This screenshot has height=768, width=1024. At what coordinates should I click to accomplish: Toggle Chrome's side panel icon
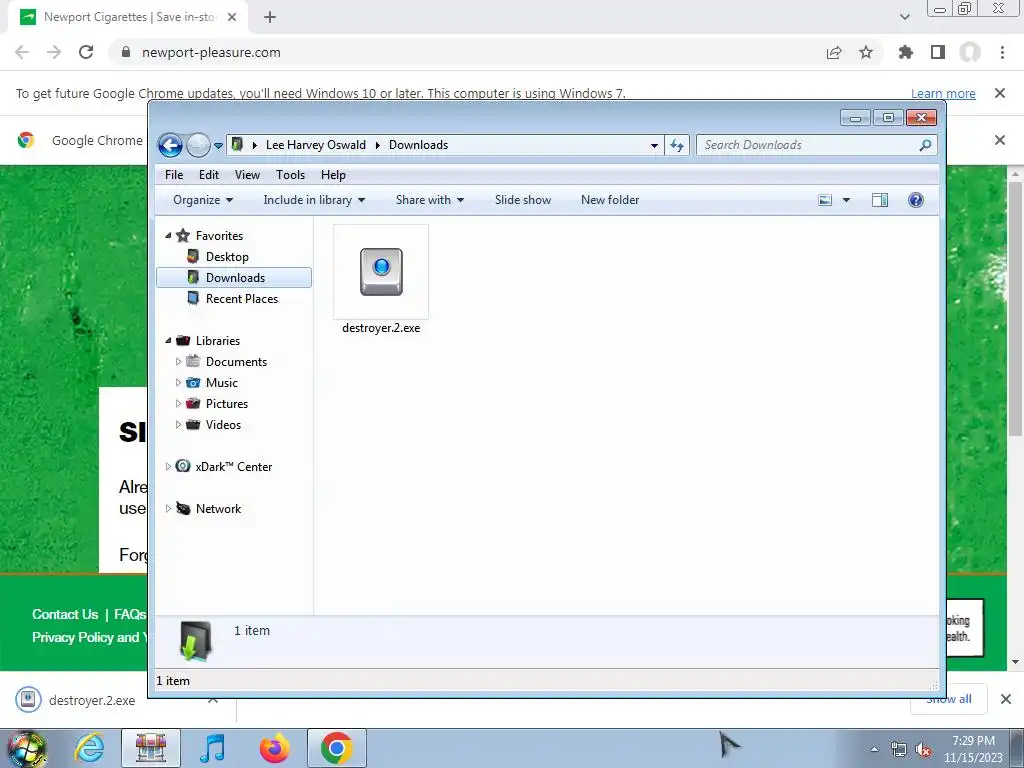pos(938,52)
